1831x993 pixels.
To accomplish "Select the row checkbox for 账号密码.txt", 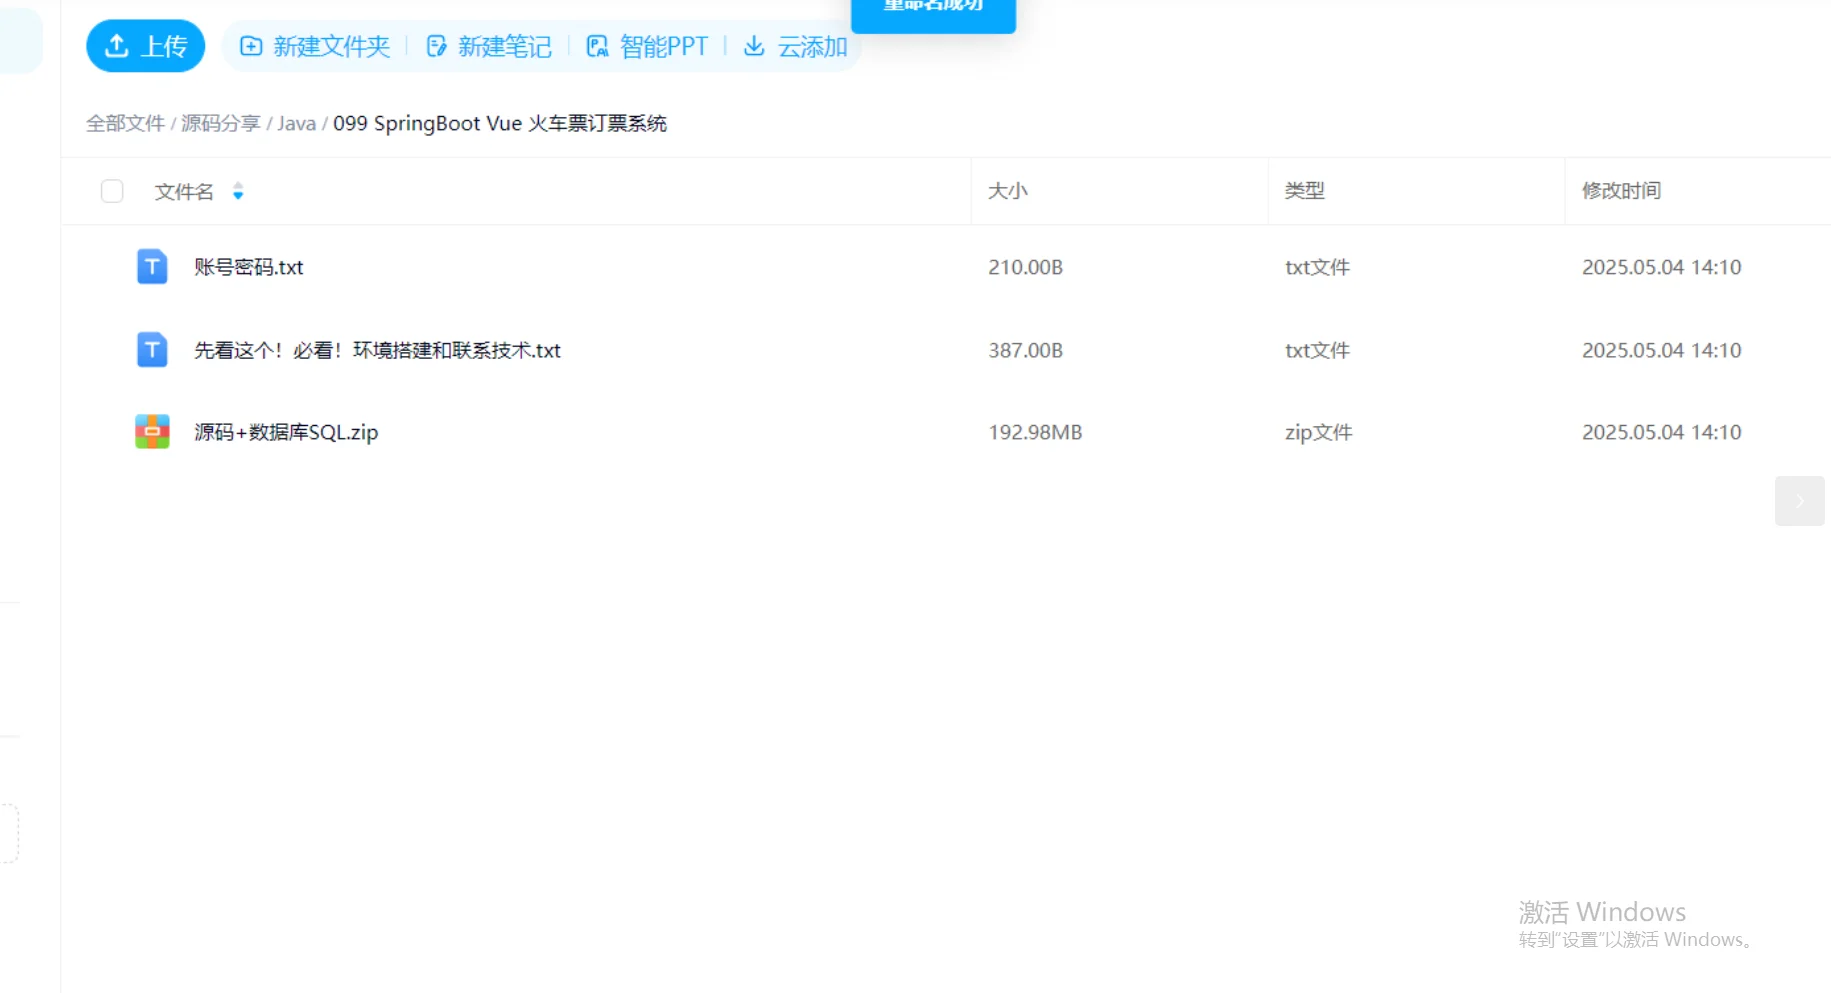I will [x=112, y=267].
